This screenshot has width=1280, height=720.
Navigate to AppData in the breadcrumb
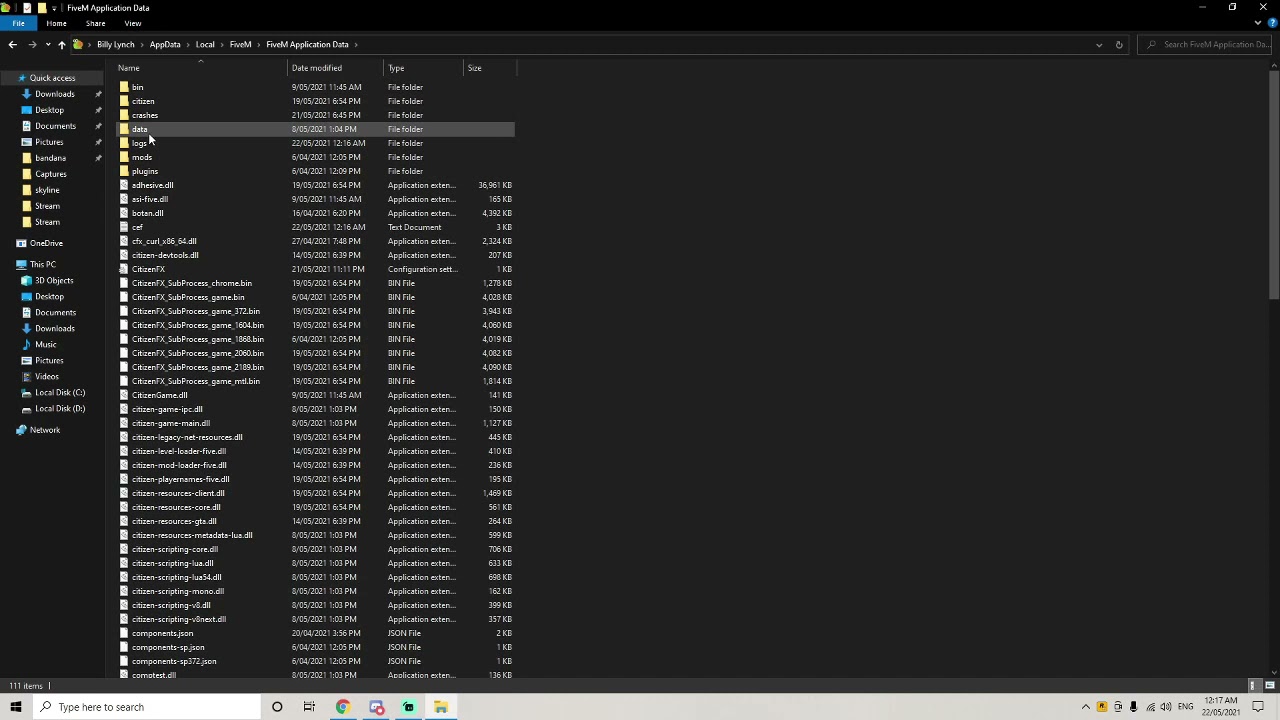165,44
